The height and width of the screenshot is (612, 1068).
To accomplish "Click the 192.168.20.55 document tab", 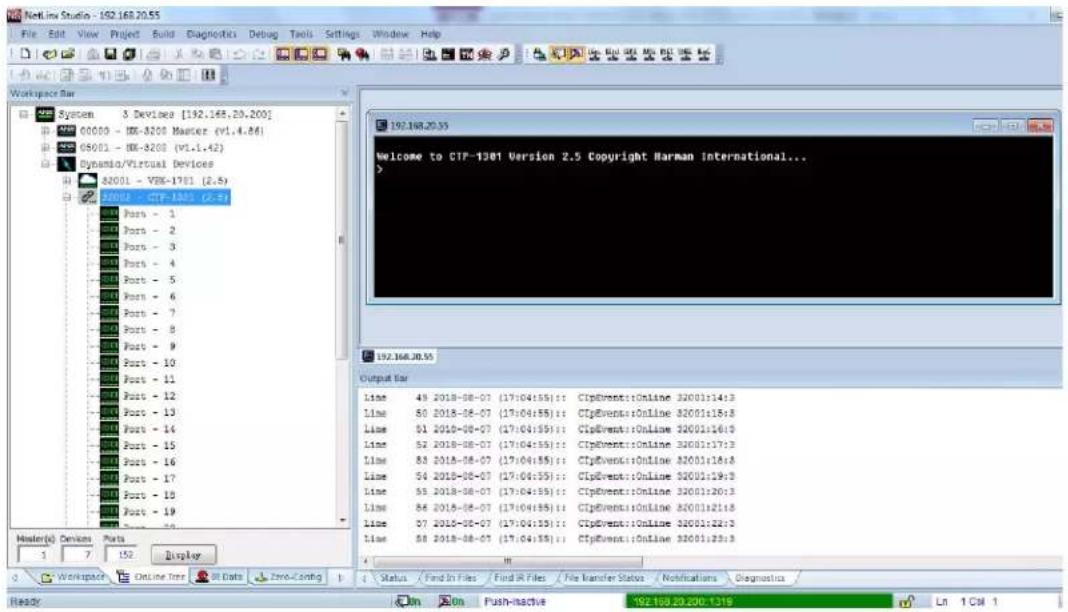I will pyautogui.click(x=400, y=356).
